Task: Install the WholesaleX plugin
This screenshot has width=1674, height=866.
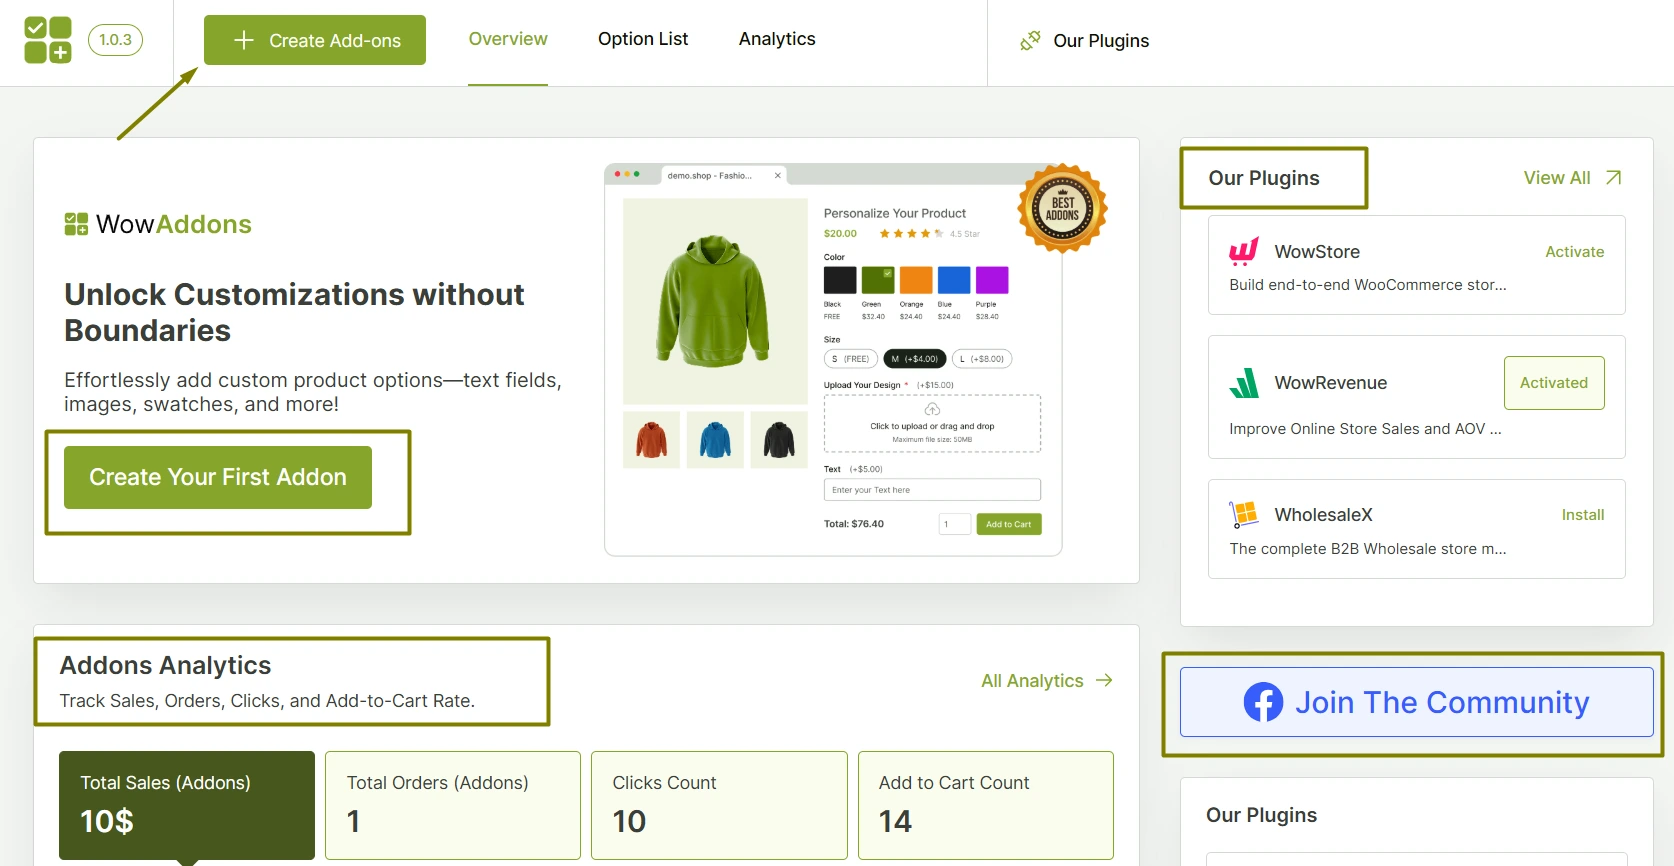Action: (x=1583, y=515)
